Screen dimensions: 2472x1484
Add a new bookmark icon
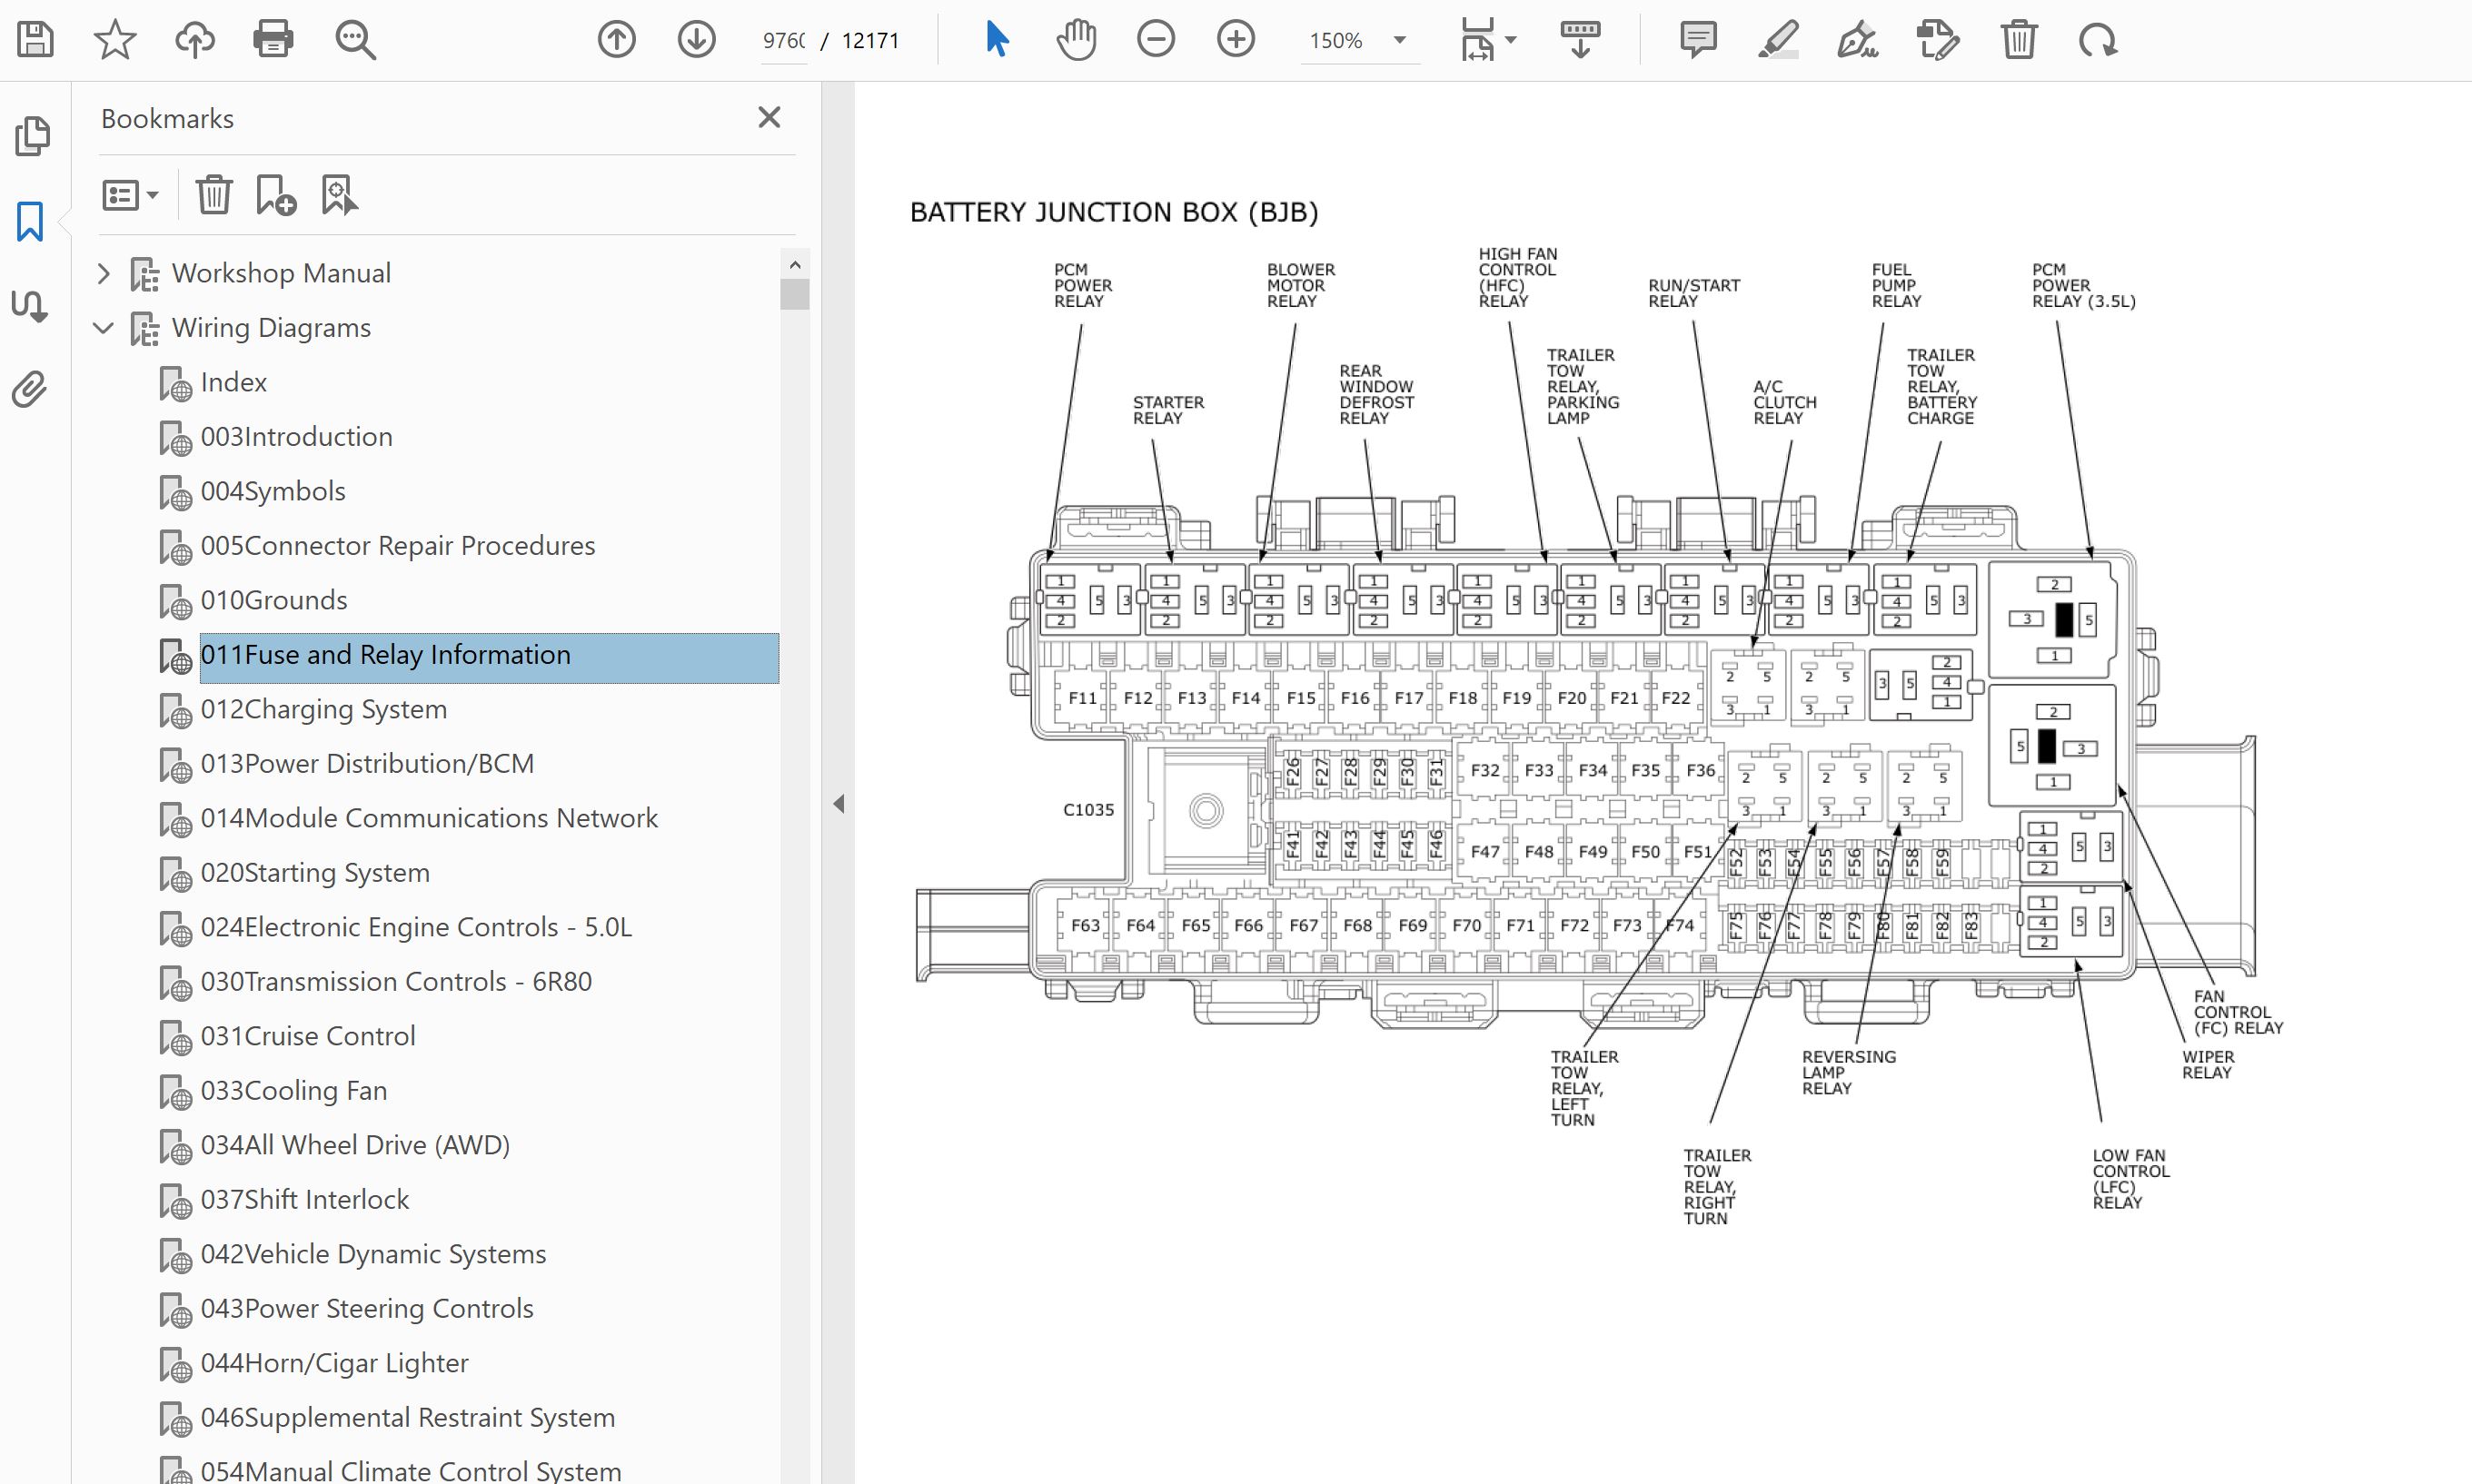tap(275, 194)
